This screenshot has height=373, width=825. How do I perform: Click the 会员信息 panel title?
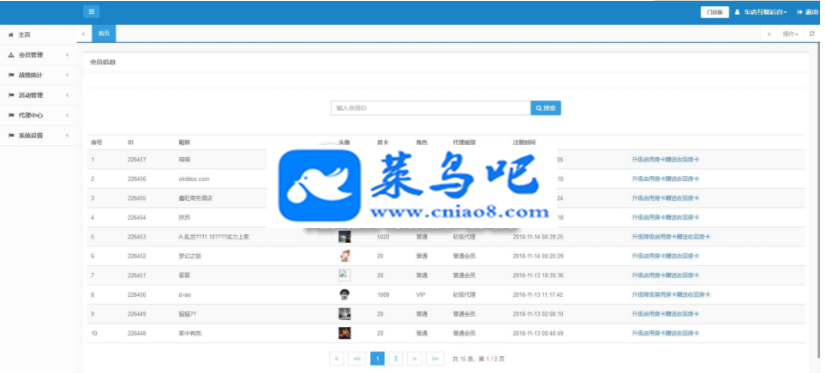point(103,62)
